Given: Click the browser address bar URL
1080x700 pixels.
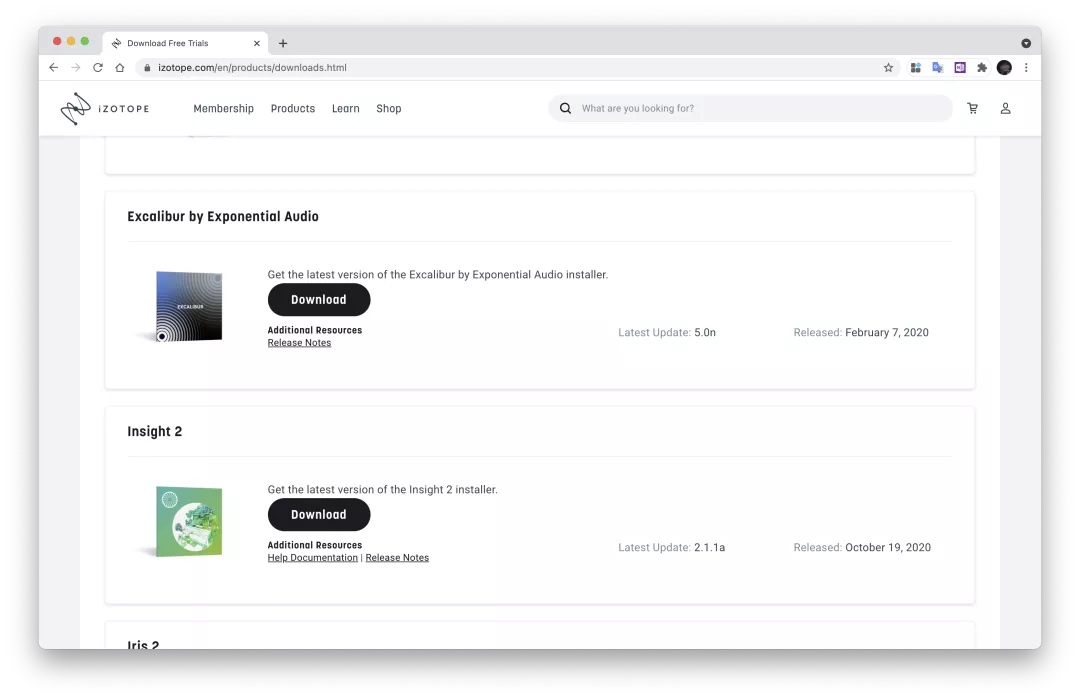Looking at the screenshot, I should (252, 68).
